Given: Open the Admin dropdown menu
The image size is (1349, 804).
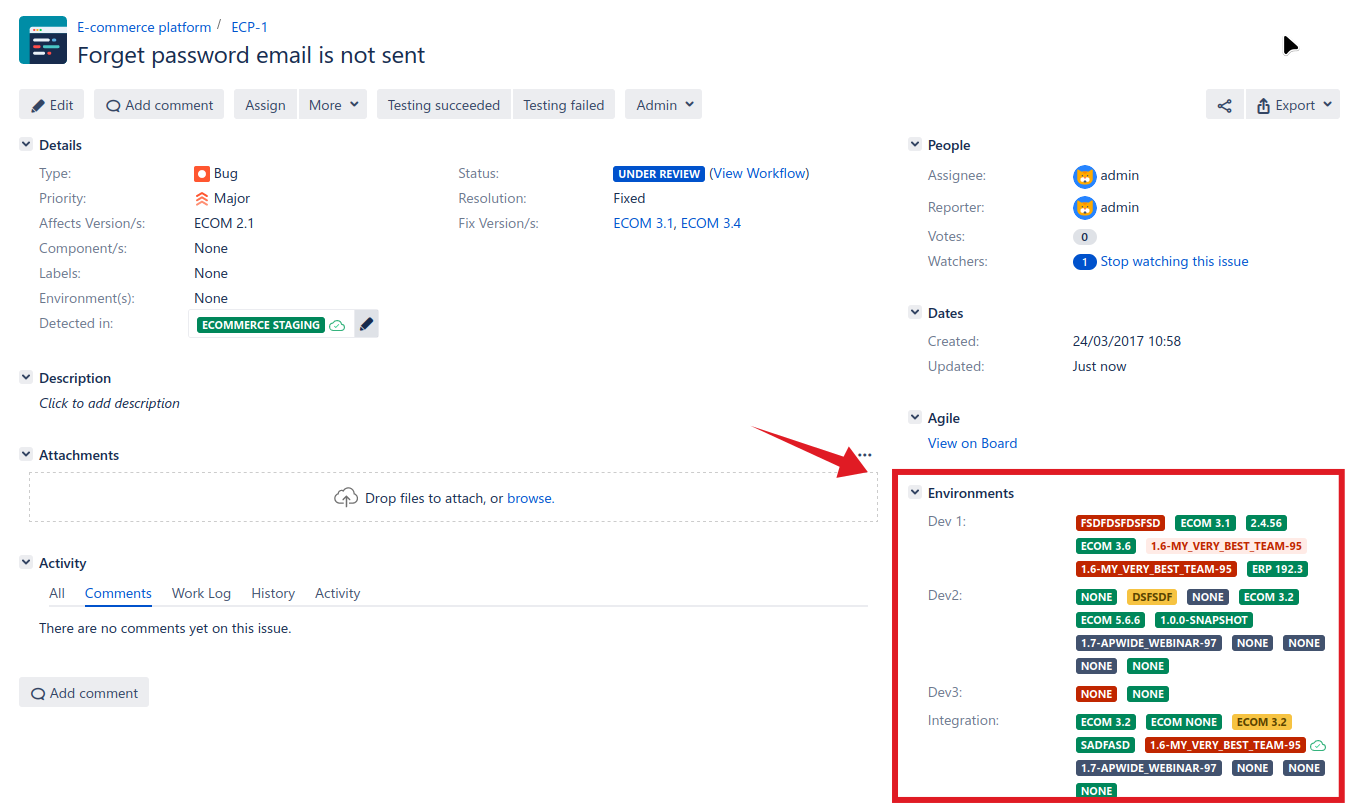Looking at the screenshot, I should pyautogui.click(x=663, y=105).
